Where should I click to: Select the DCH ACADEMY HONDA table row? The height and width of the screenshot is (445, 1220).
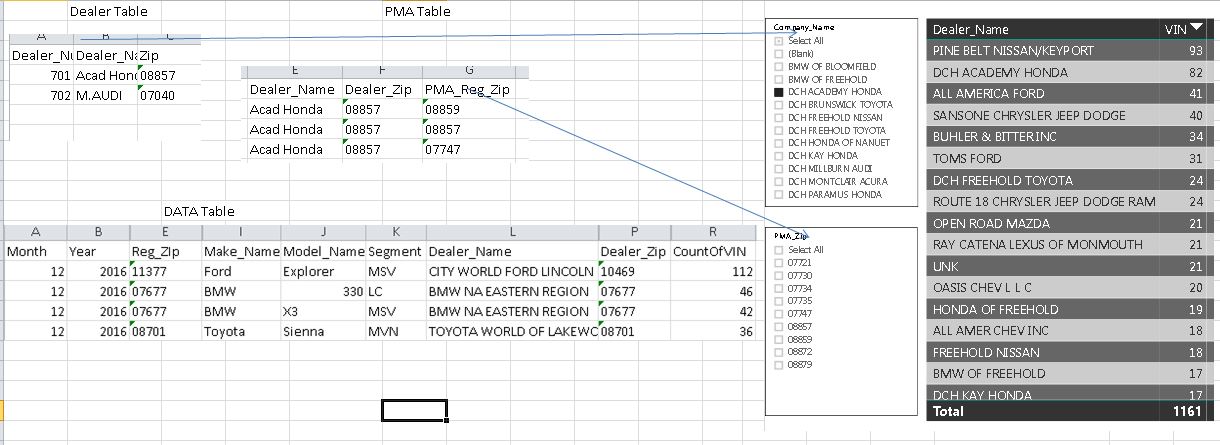tap(1069, 72)
